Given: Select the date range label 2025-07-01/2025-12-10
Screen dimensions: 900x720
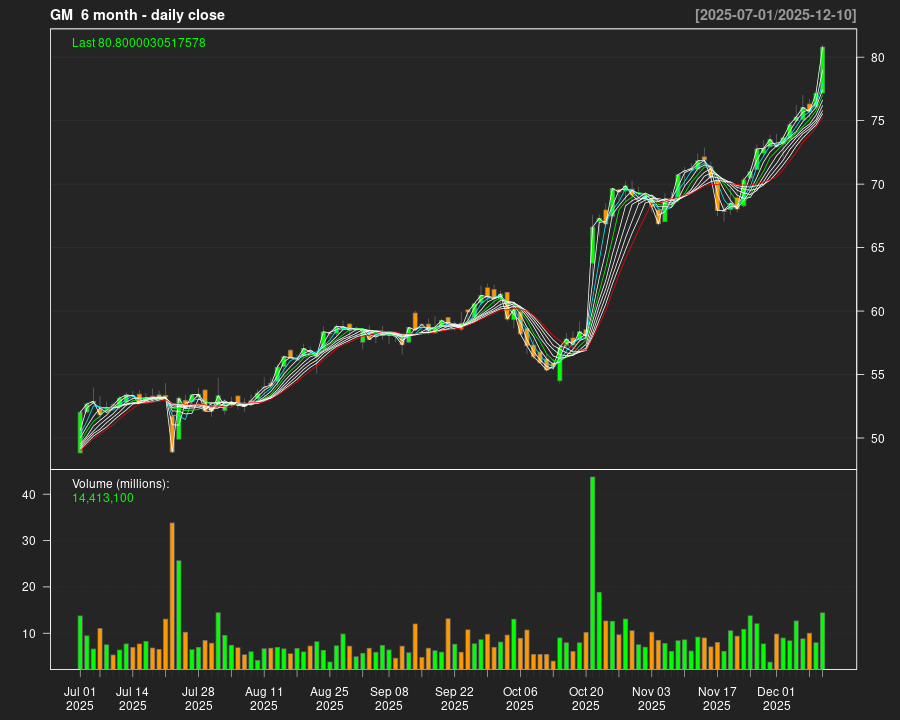Looking at the screenshot, I should tap(775, 15).
